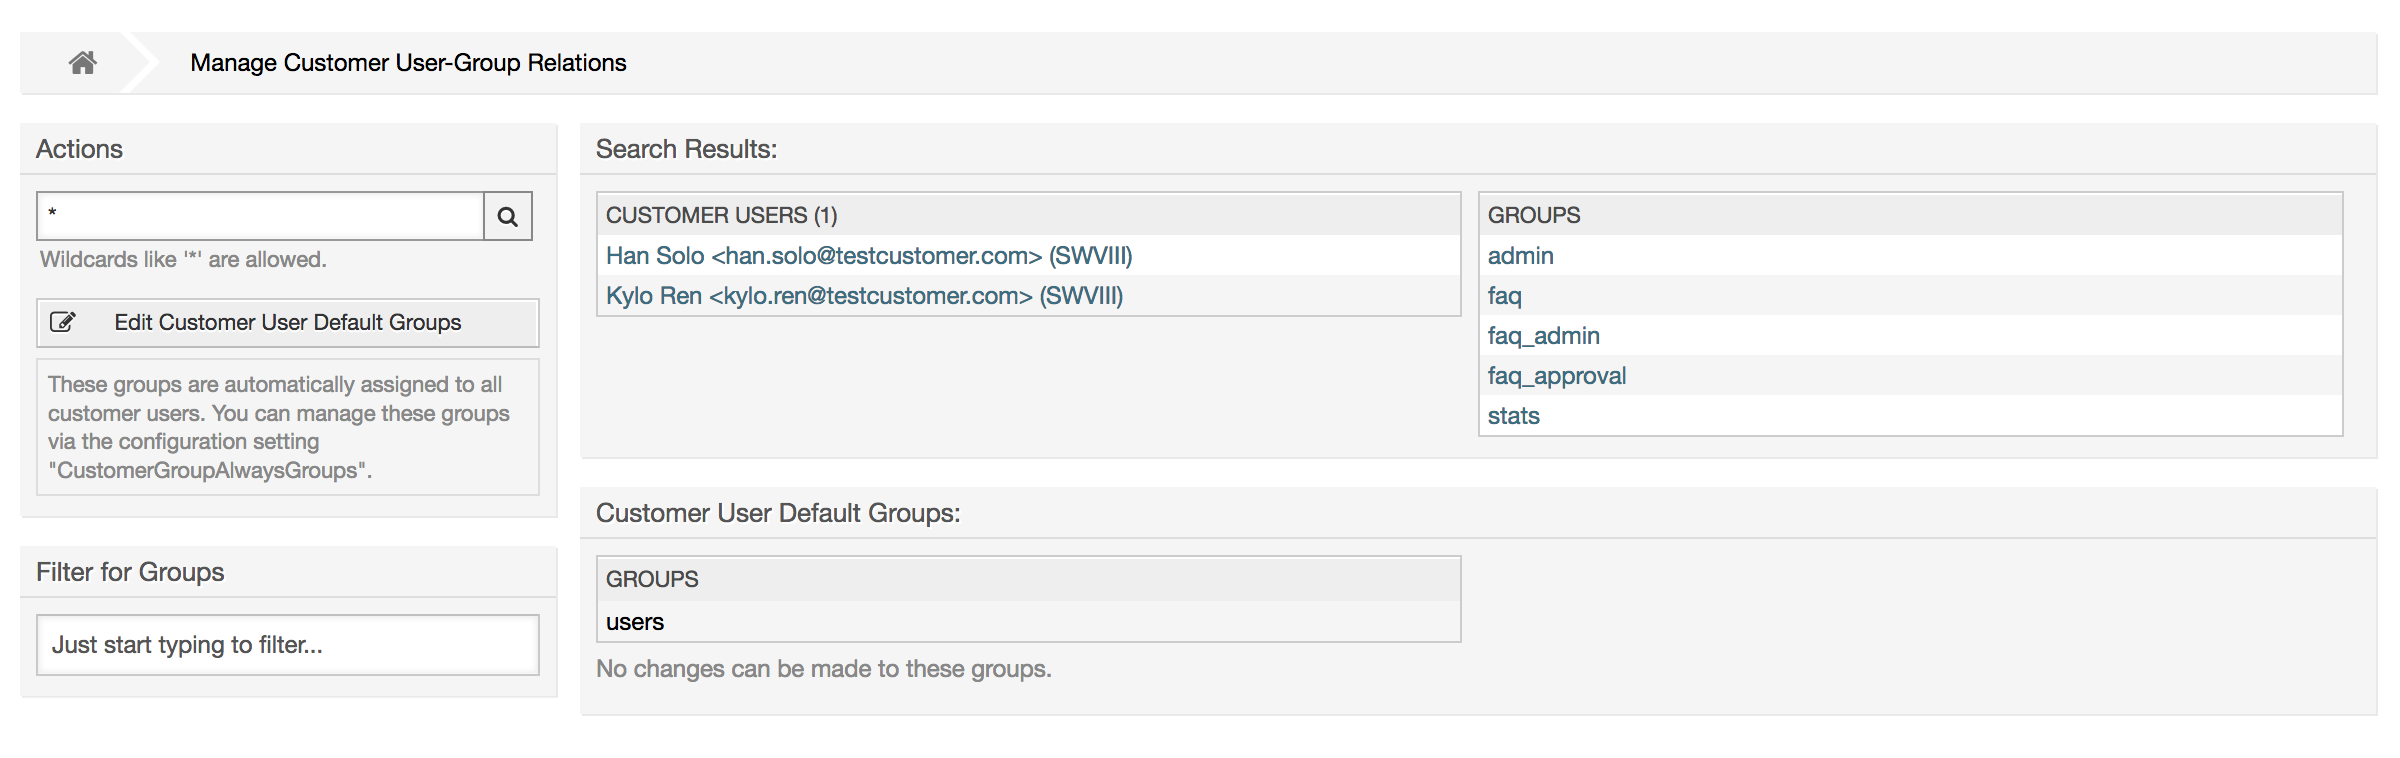Screen dimensions: 2400x758
Task: Open the admin group relations
Action: point(1520,256)
